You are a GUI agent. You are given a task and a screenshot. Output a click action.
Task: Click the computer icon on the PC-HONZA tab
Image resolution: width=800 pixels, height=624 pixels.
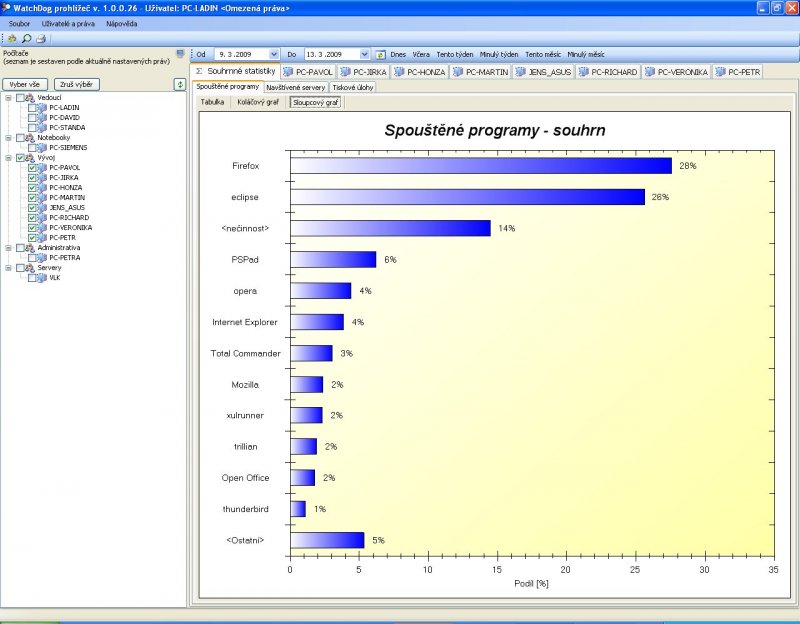click(399, 72)
